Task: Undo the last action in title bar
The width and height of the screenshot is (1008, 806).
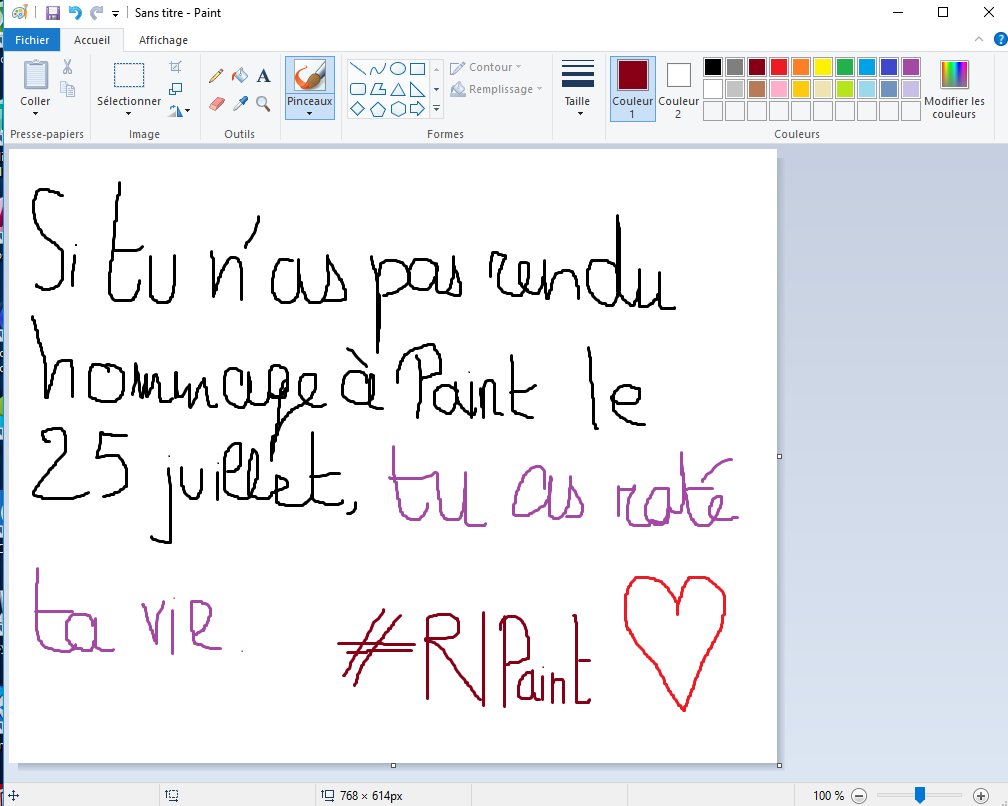Action: (75, 12)
